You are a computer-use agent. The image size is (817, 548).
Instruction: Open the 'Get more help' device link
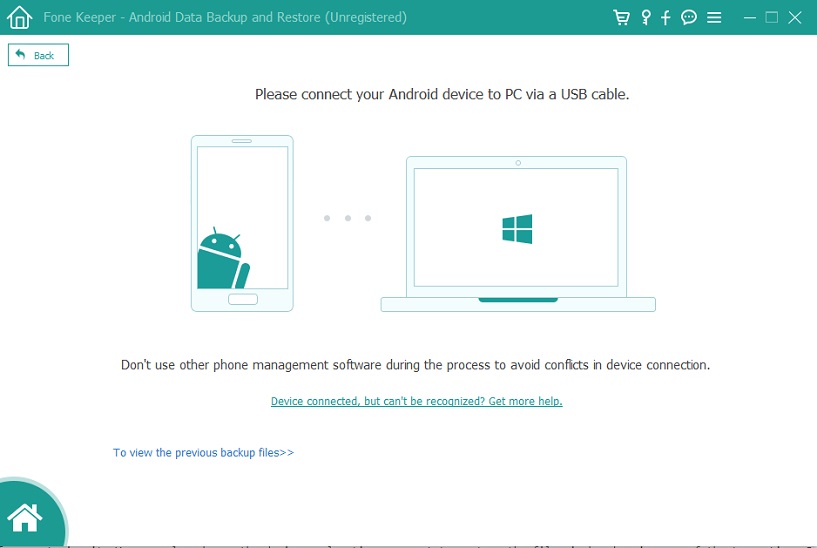coord(416,401)
